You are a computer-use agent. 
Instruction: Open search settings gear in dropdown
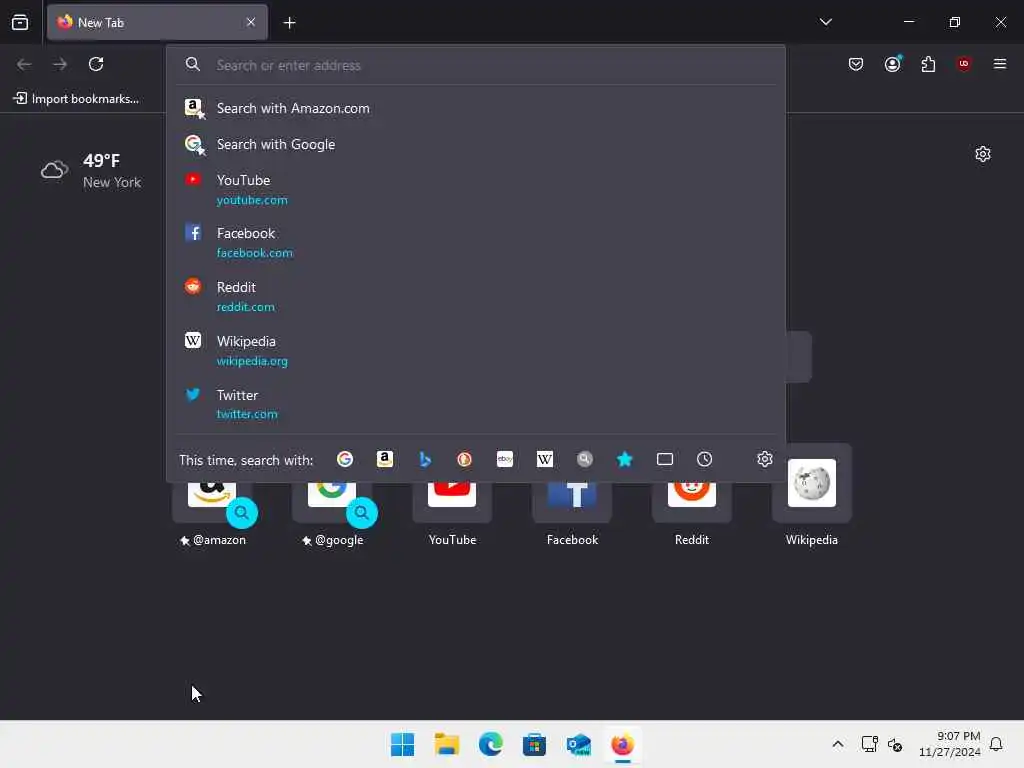(765, 459)
